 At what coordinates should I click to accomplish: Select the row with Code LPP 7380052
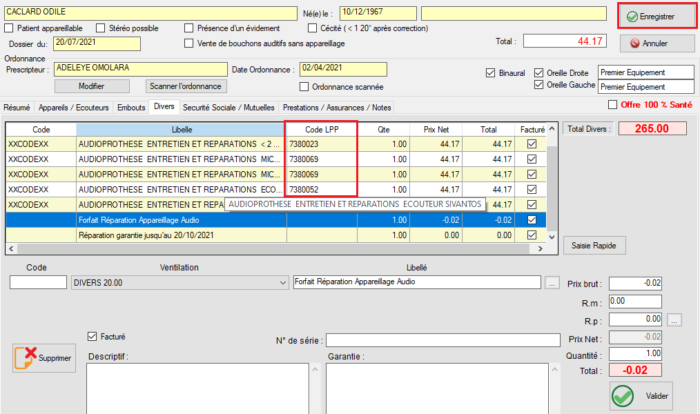(276, 189)
